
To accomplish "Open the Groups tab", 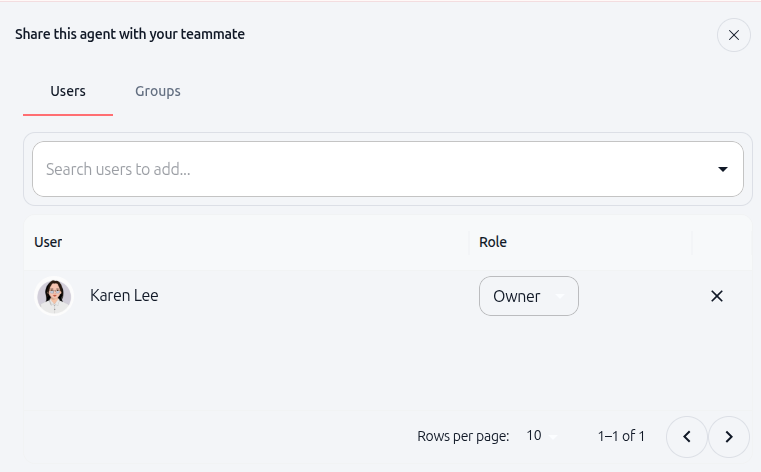I will (158, 91).
